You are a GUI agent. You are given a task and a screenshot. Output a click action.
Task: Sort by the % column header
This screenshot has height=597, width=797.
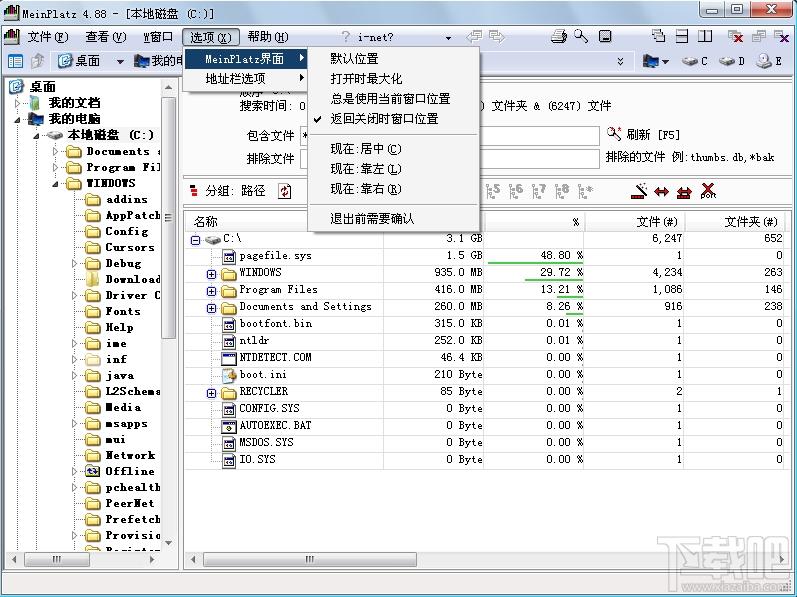pos(534,222)
